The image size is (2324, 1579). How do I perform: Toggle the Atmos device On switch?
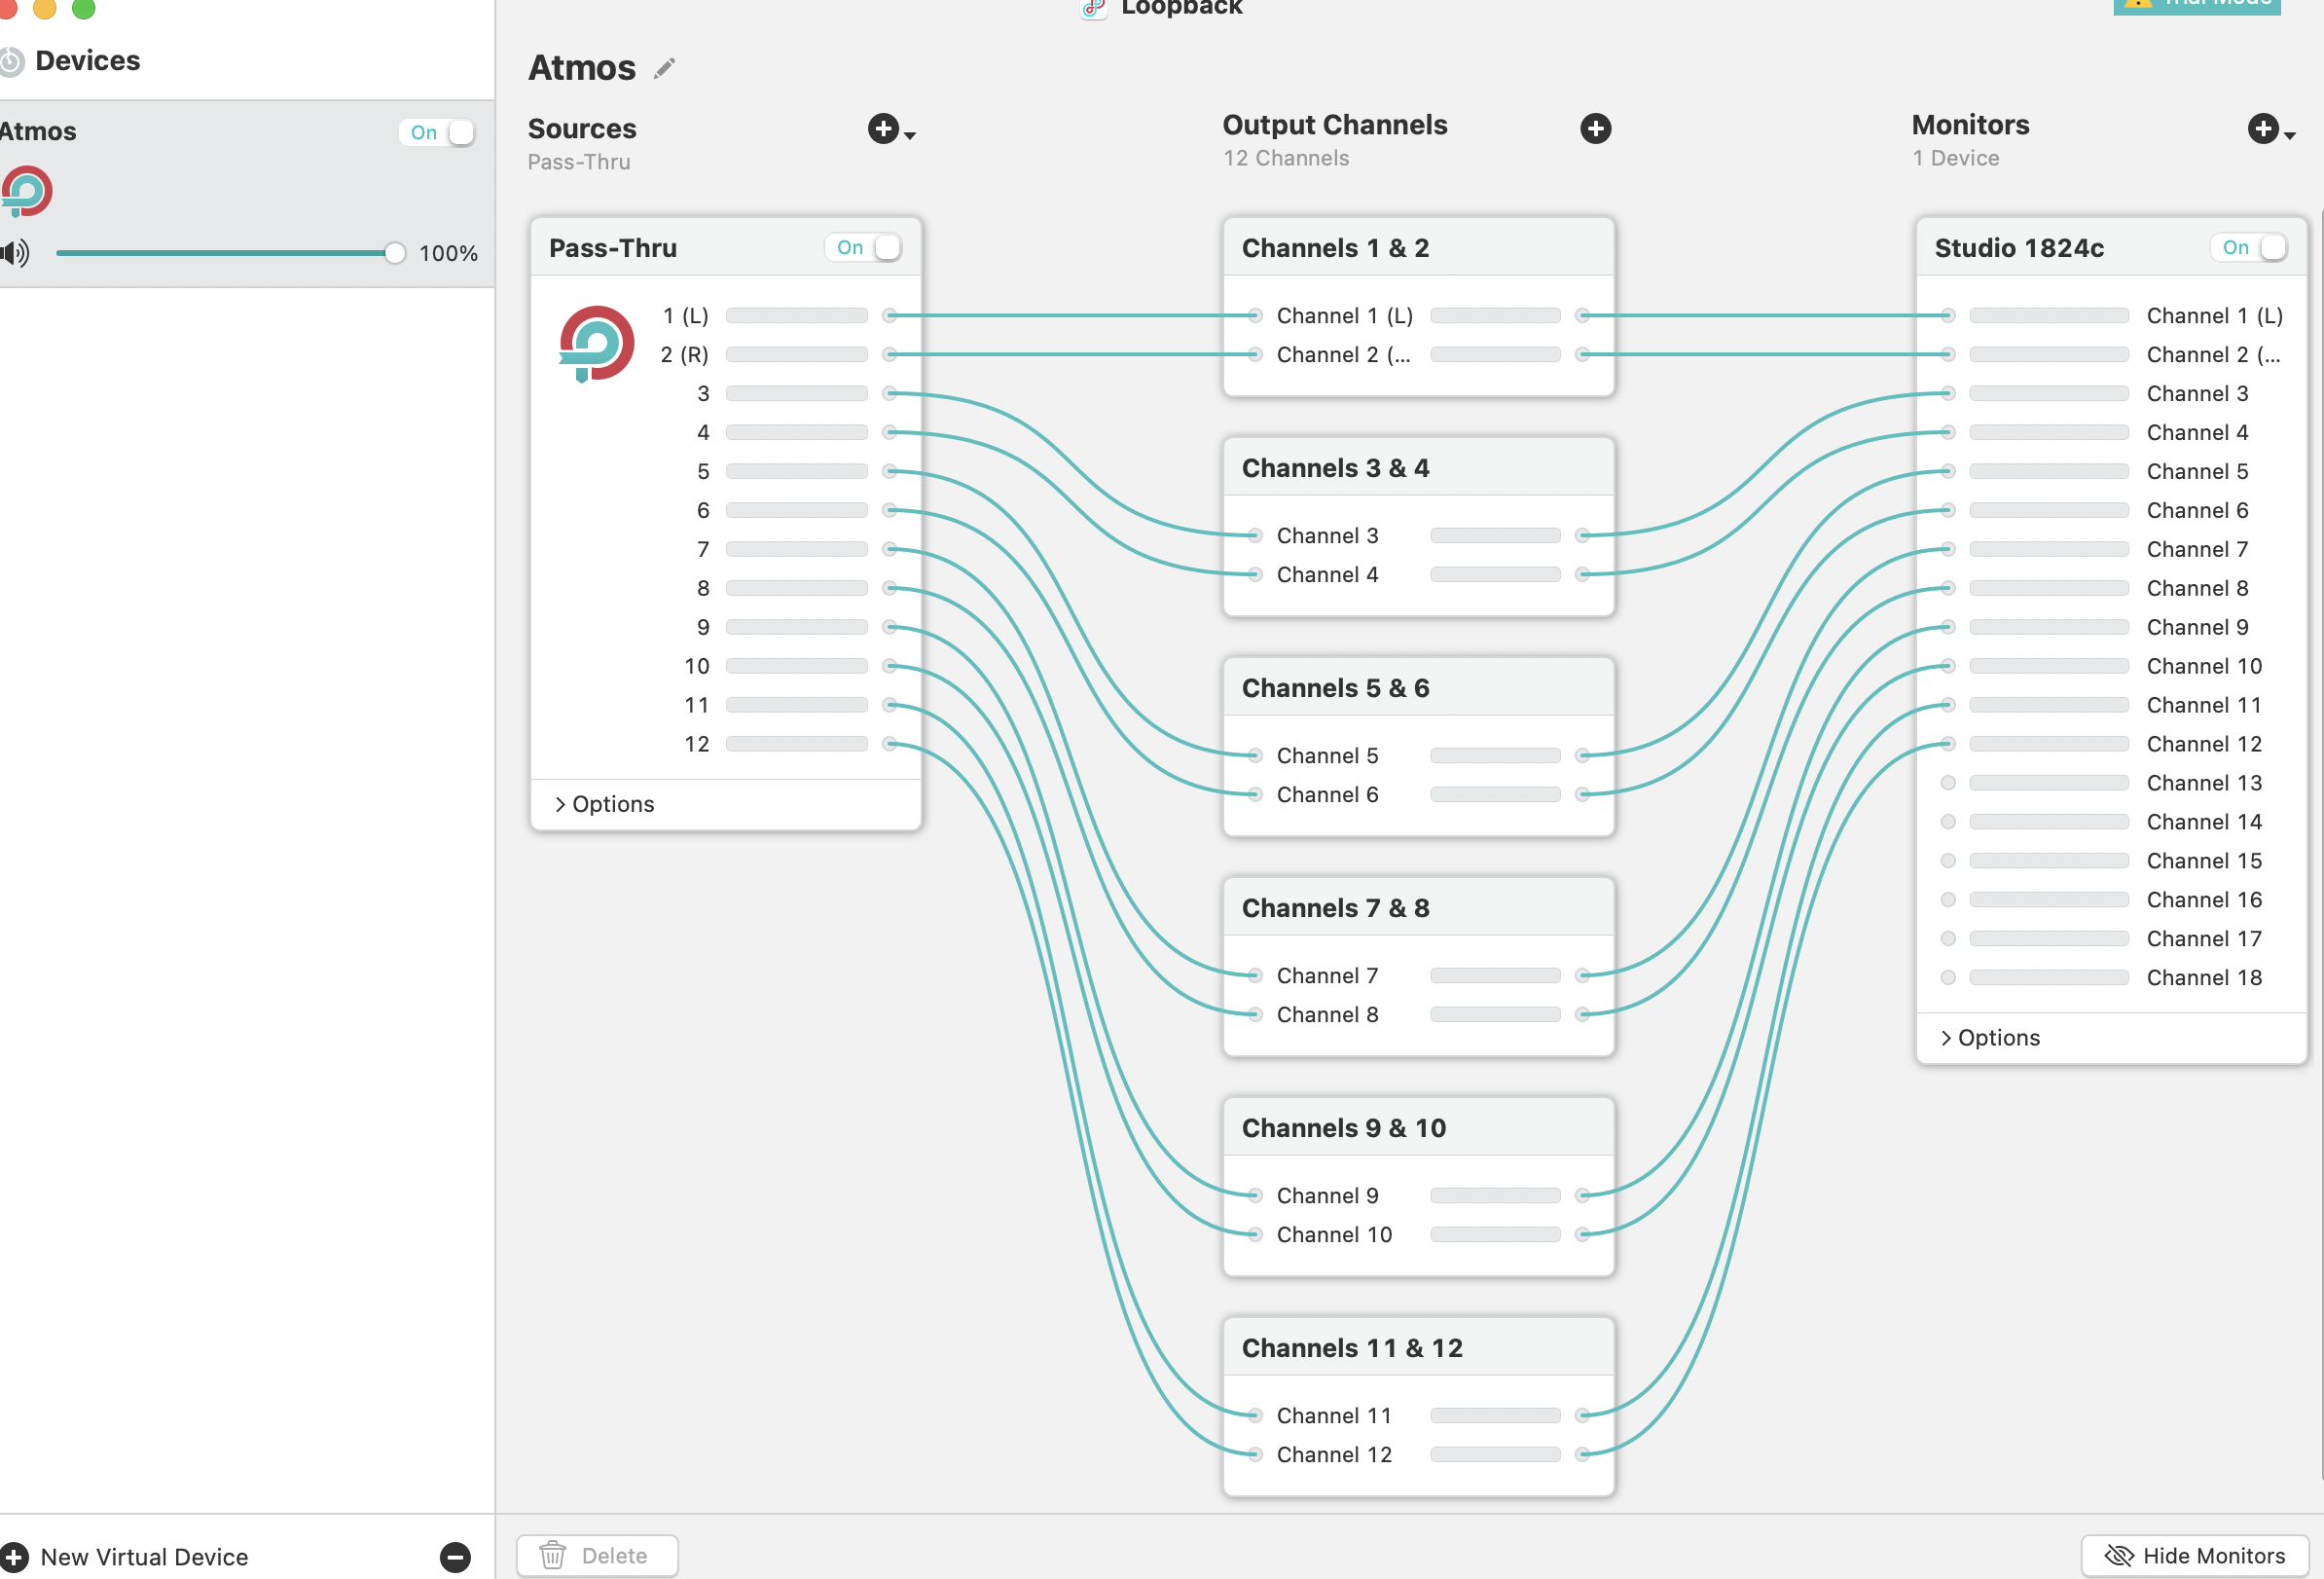437,132
